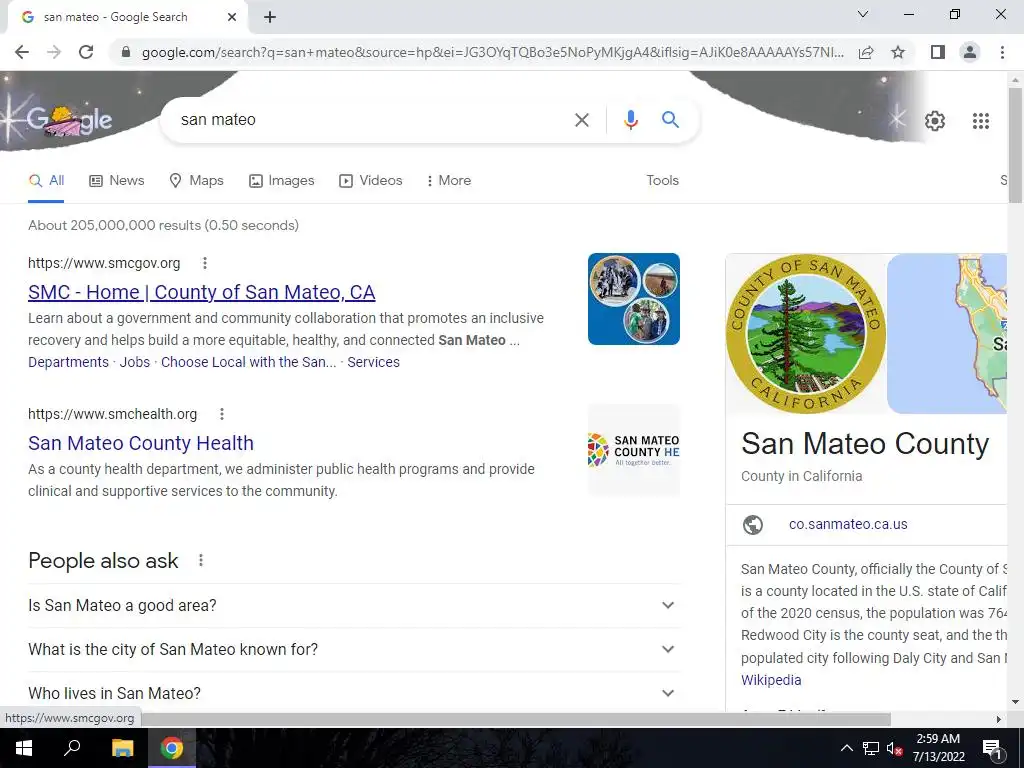Visit co.sanmateo.ca.us website link
This screenshot has width=1024, height=768.
[848, 524]
